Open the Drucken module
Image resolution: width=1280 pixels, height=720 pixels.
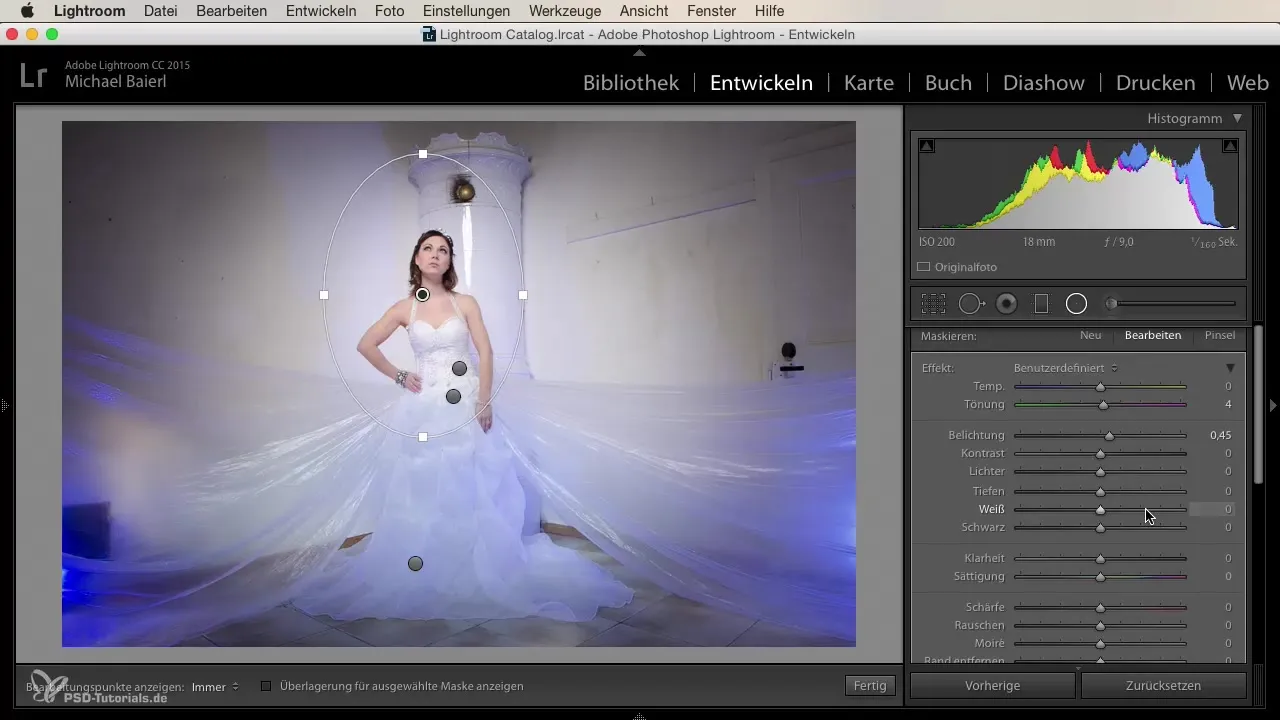tap(1155, 83)
